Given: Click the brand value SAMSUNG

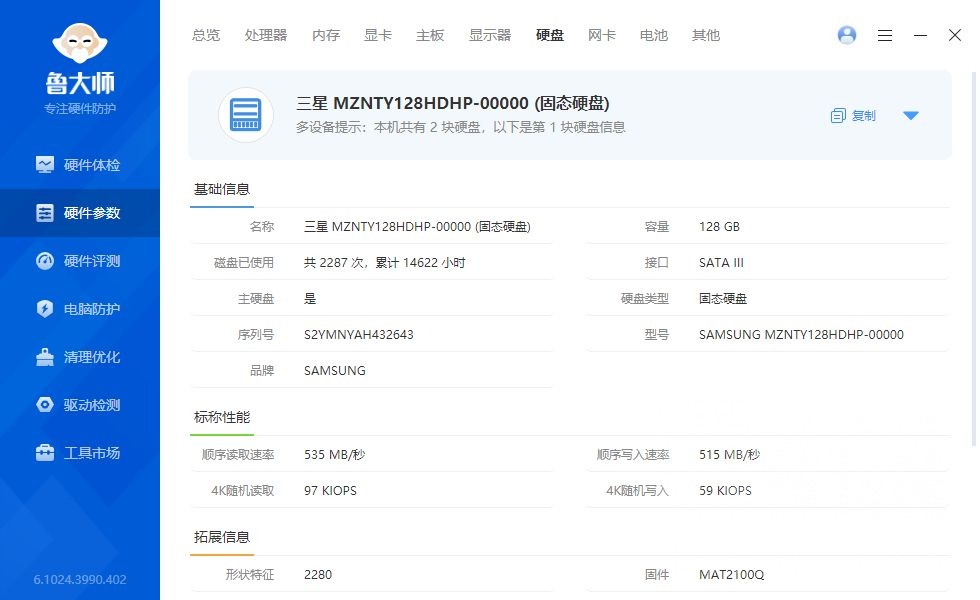Looking at the screenshot, I should click(335, 371).
